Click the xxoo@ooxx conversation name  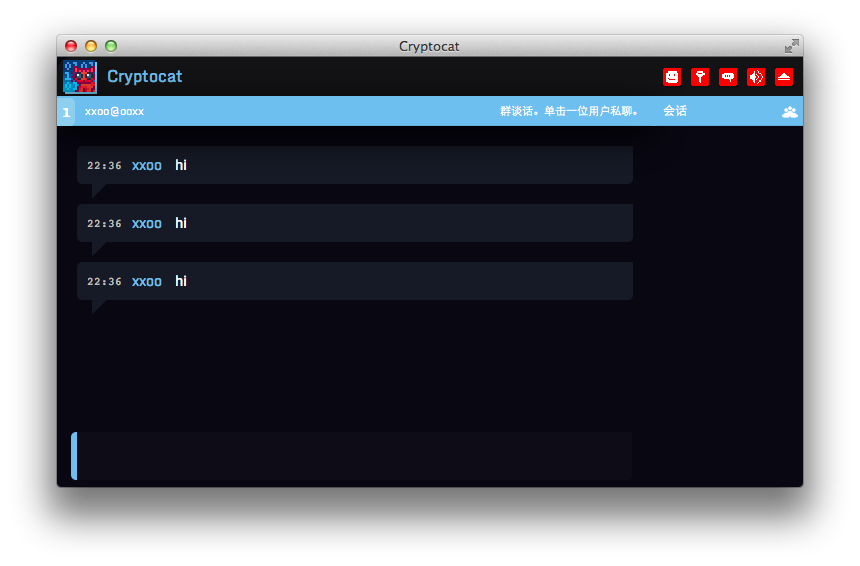pos(114,111)
